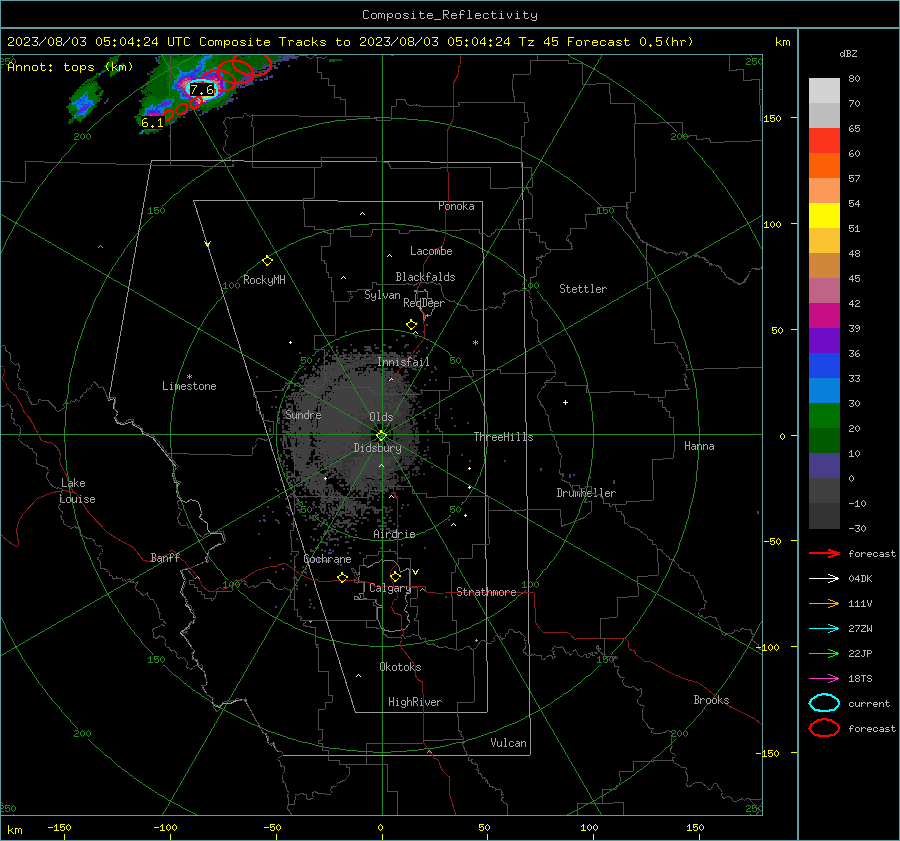Click the 'Banff' city label
This screenshot has width=900, height=841.
tap(165, 557)
